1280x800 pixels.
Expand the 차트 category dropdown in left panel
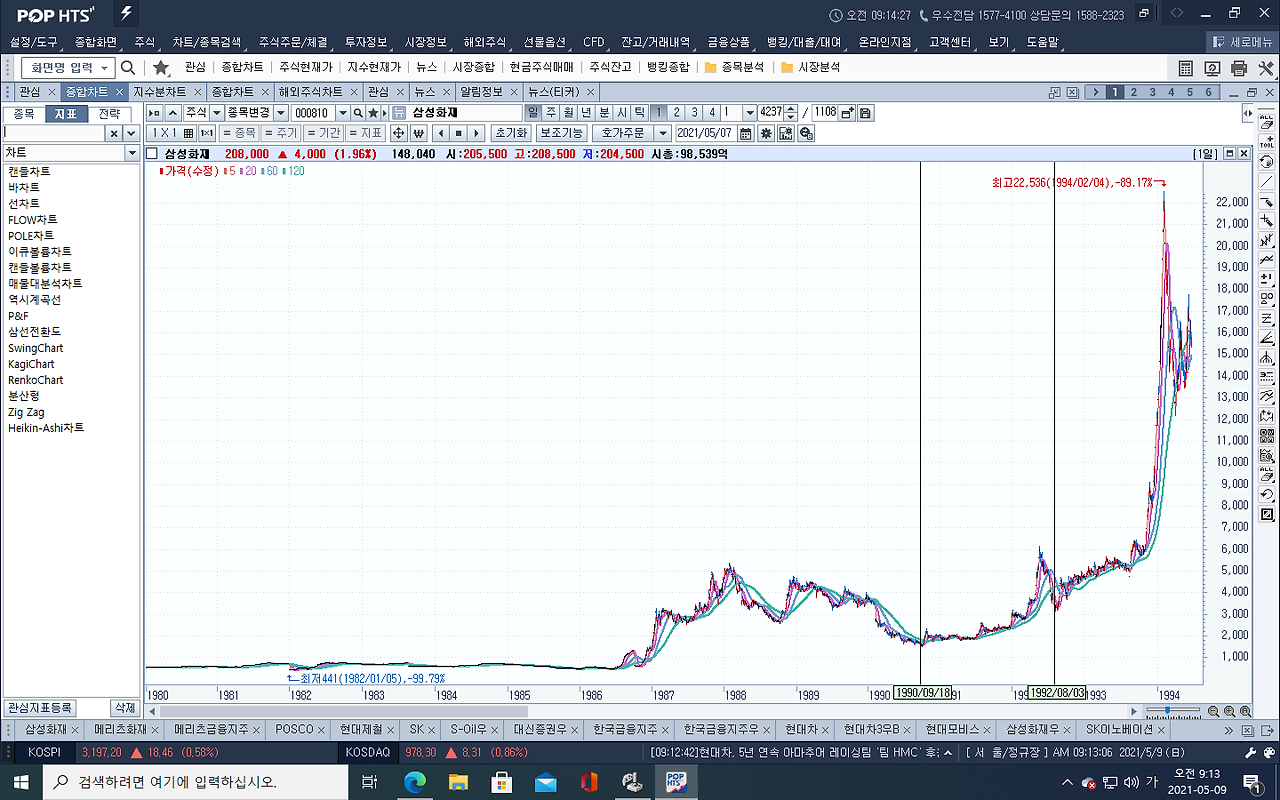pyautogui.click(x=132, y=153)
